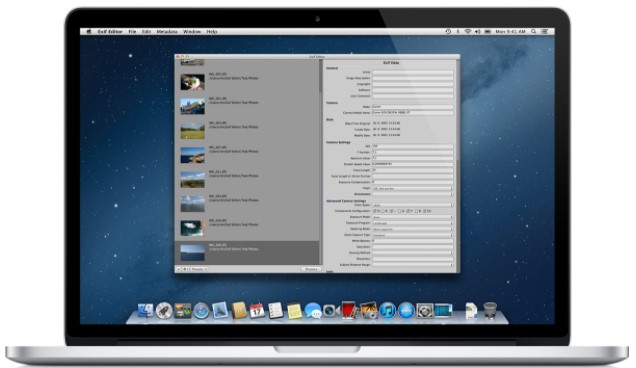Open System Preferences gear icon
The height and width of the screenshot is (368, 636).
pos(424,311)
